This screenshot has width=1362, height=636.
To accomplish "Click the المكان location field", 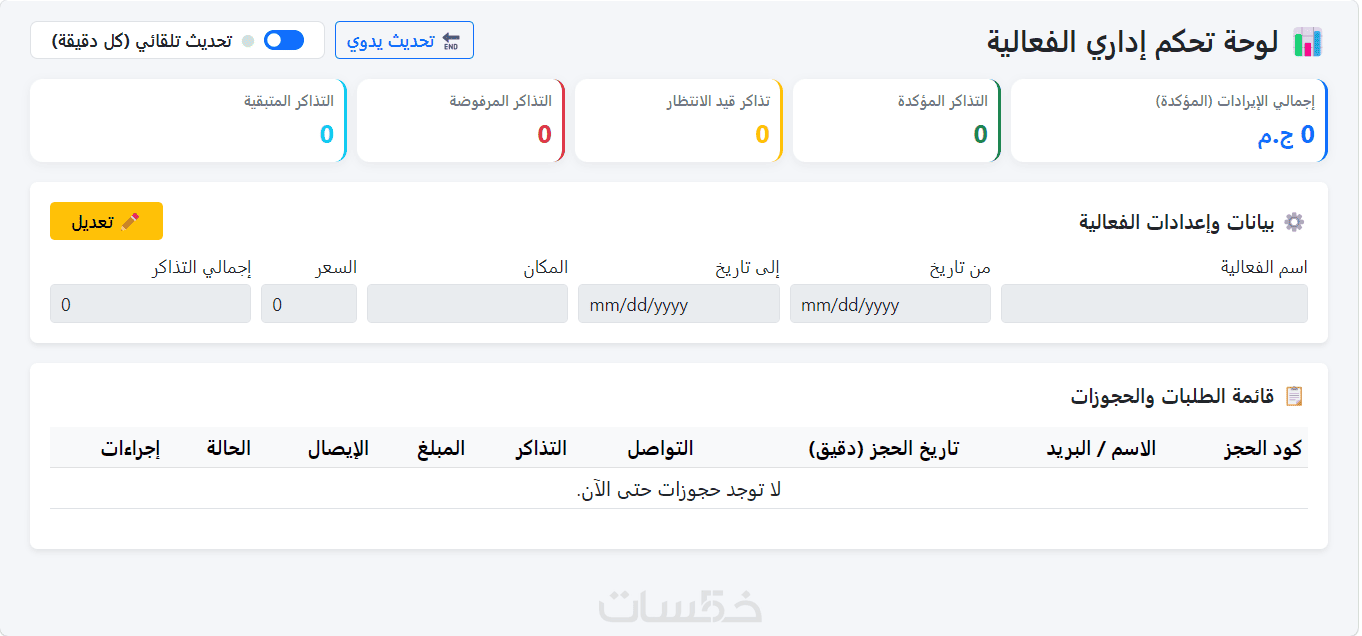I will coord(468,304).
